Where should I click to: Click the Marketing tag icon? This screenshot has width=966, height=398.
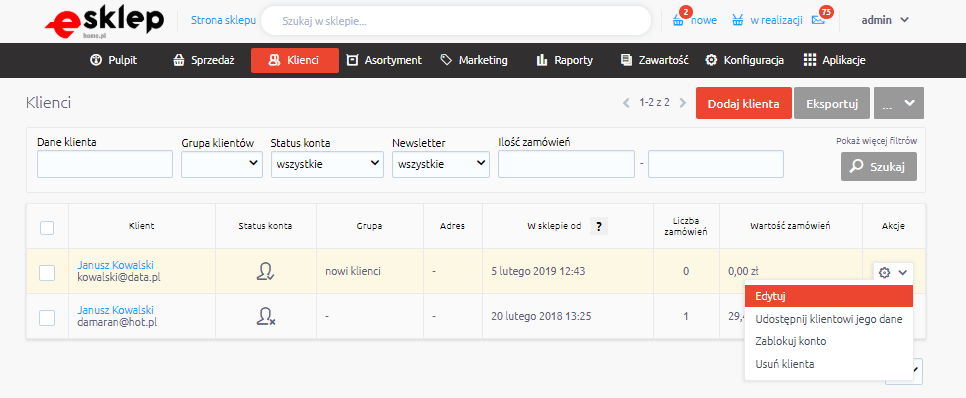[447, 60]
